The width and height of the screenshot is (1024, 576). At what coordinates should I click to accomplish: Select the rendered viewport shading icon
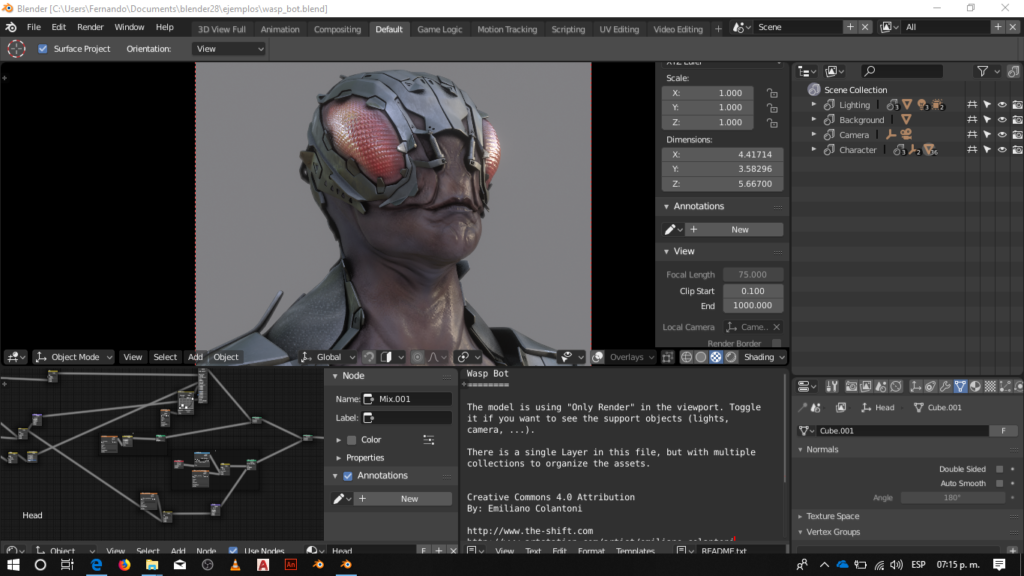click(x=731, y=357)
